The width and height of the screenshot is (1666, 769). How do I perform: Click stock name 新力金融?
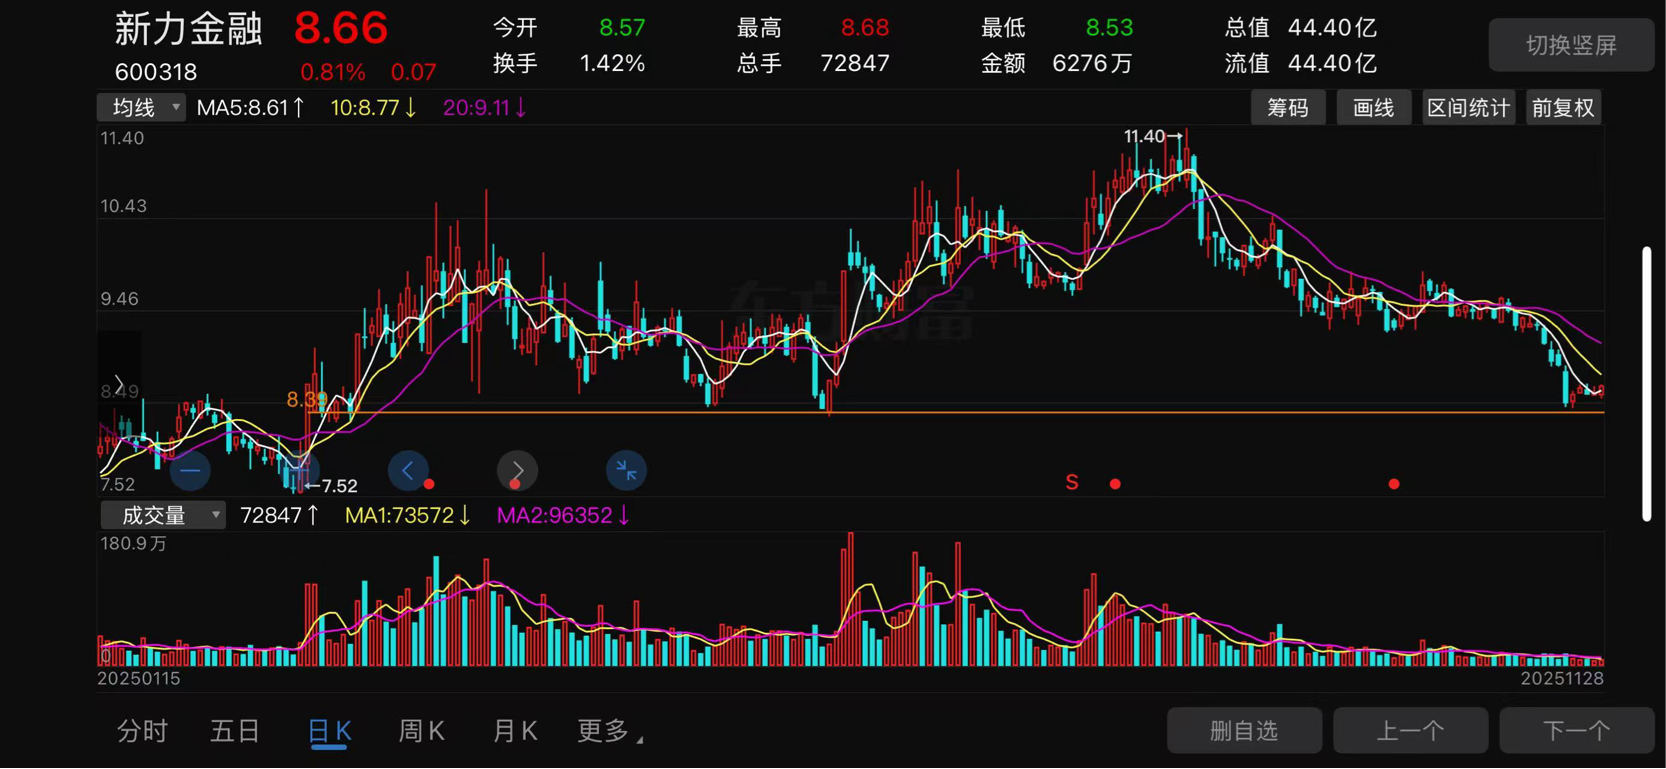tap(188, 29)
